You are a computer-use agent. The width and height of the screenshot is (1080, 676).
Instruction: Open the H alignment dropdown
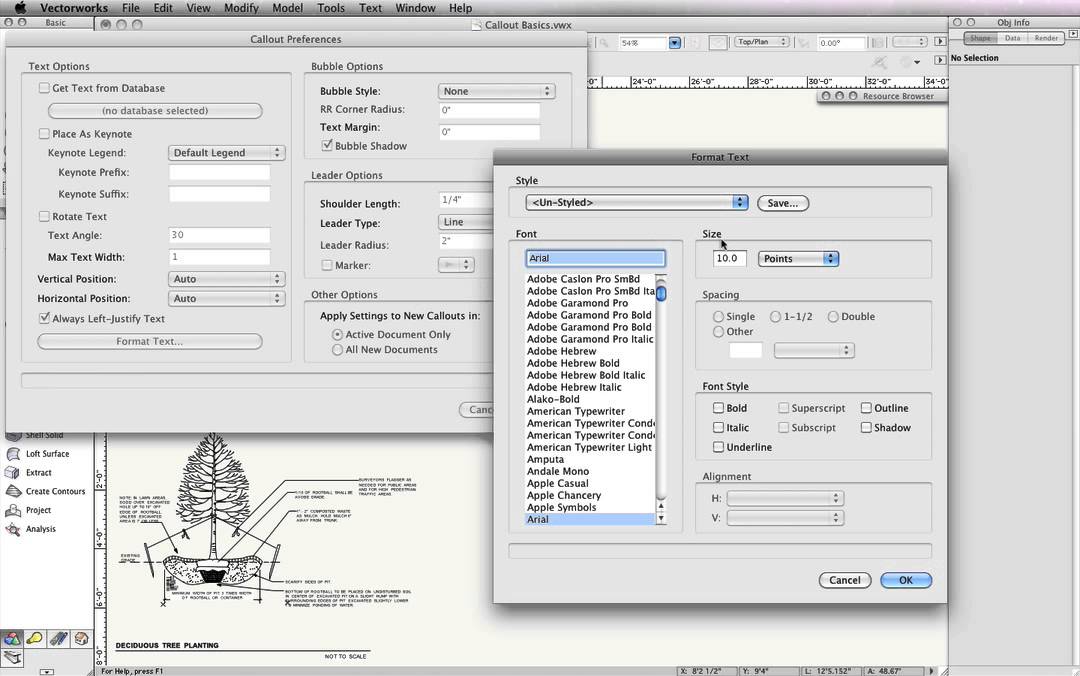[x=785, y=498]
